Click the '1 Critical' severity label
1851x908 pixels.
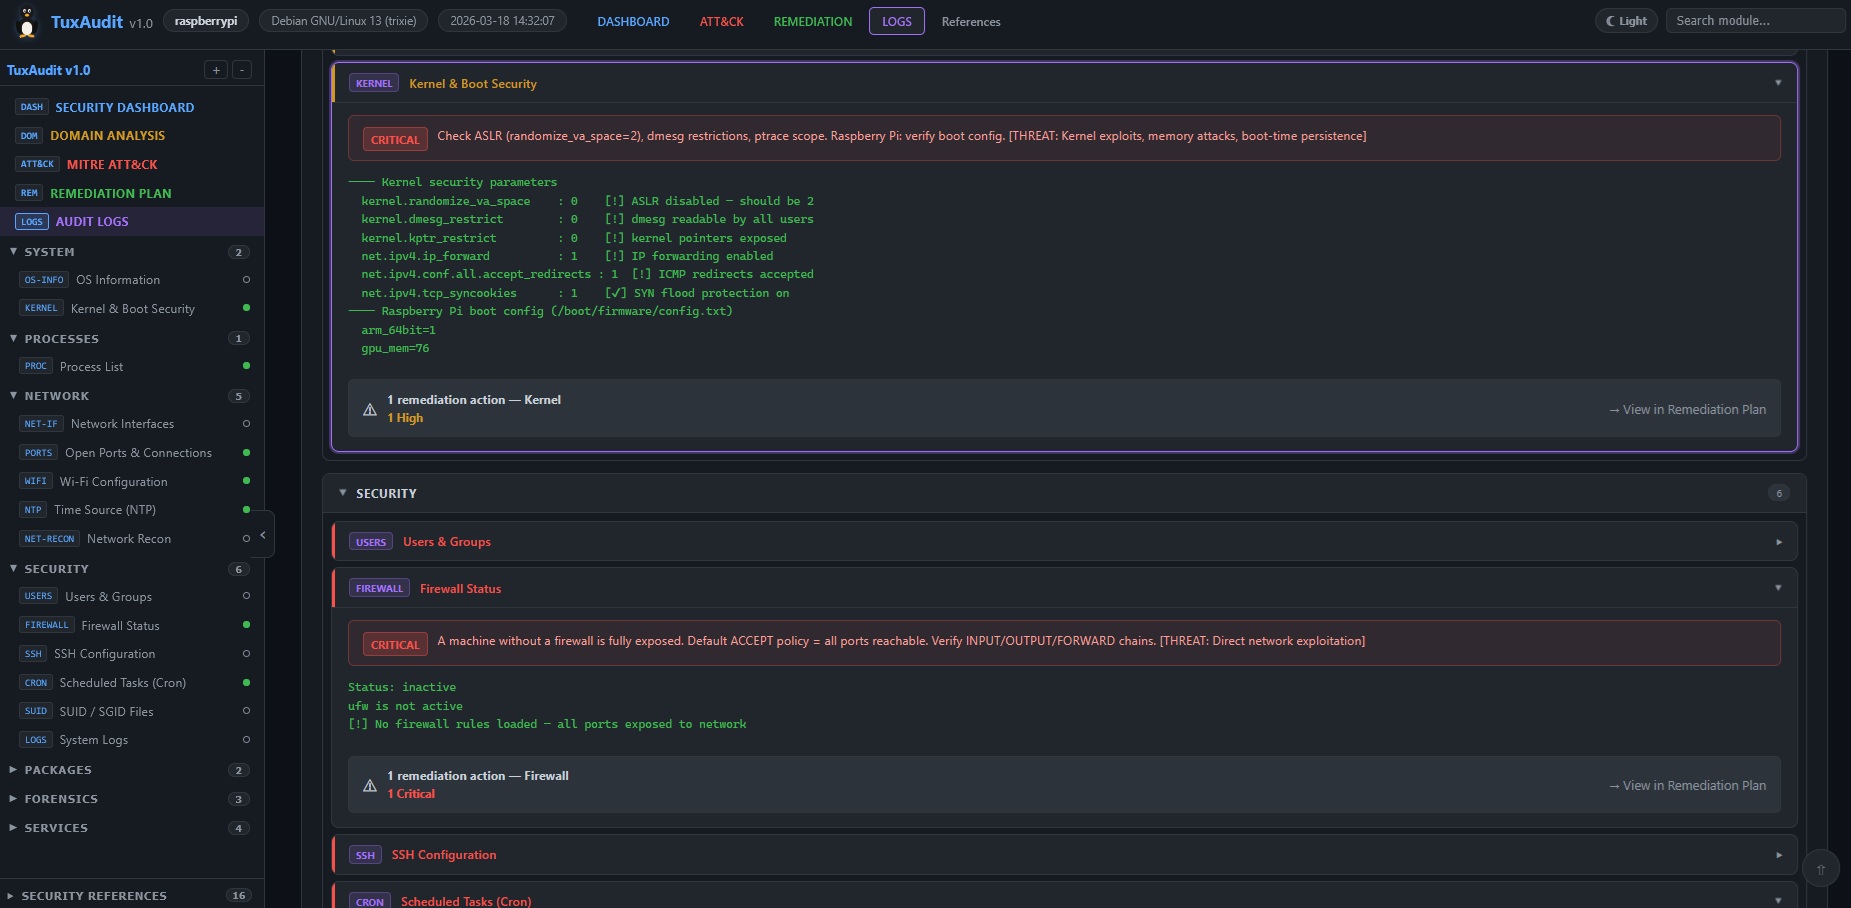click(411, 794)
